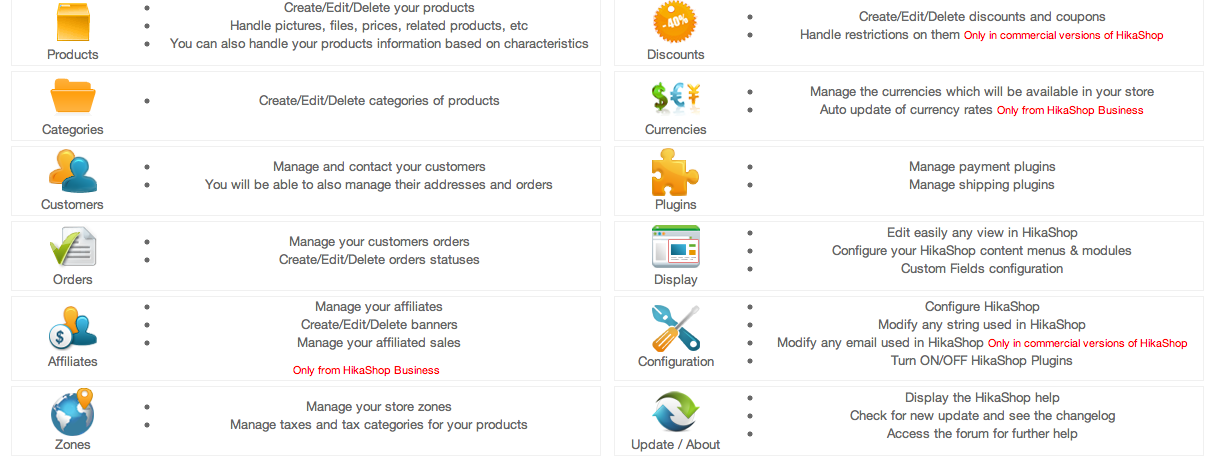
Task: Click the Zones globe icon
Action: (x=72, y=411)
